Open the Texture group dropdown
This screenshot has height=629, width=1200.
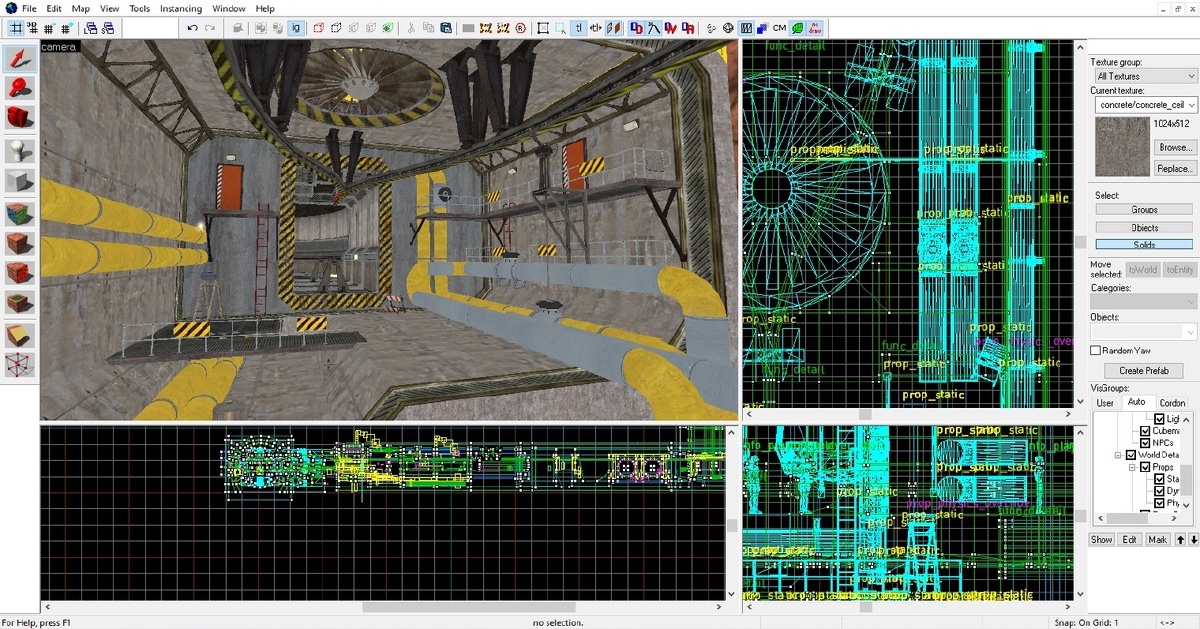coord(1144,76)
